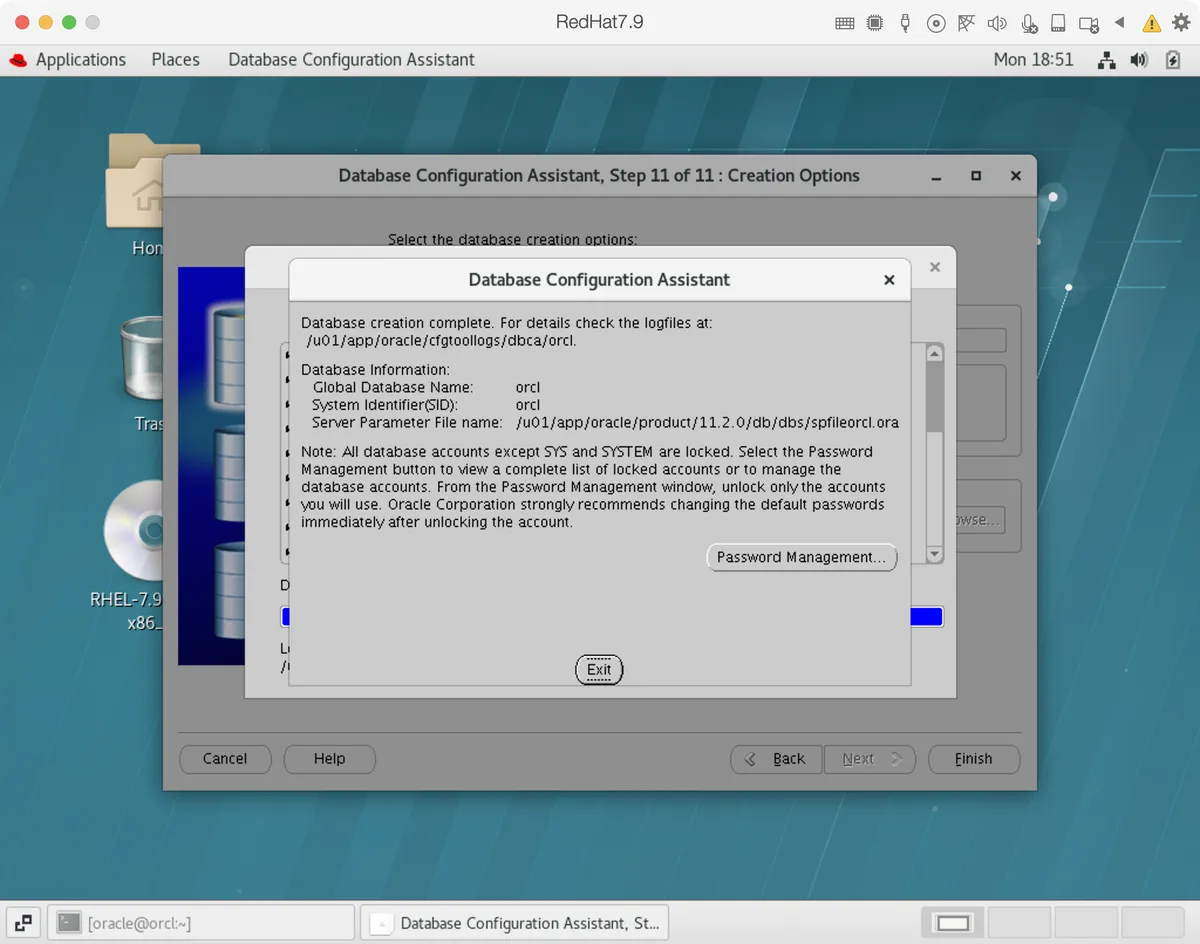The height and width of the screenshot is (944, 1200).
Task: Click the processor status icon
Action: click(874, 22)
